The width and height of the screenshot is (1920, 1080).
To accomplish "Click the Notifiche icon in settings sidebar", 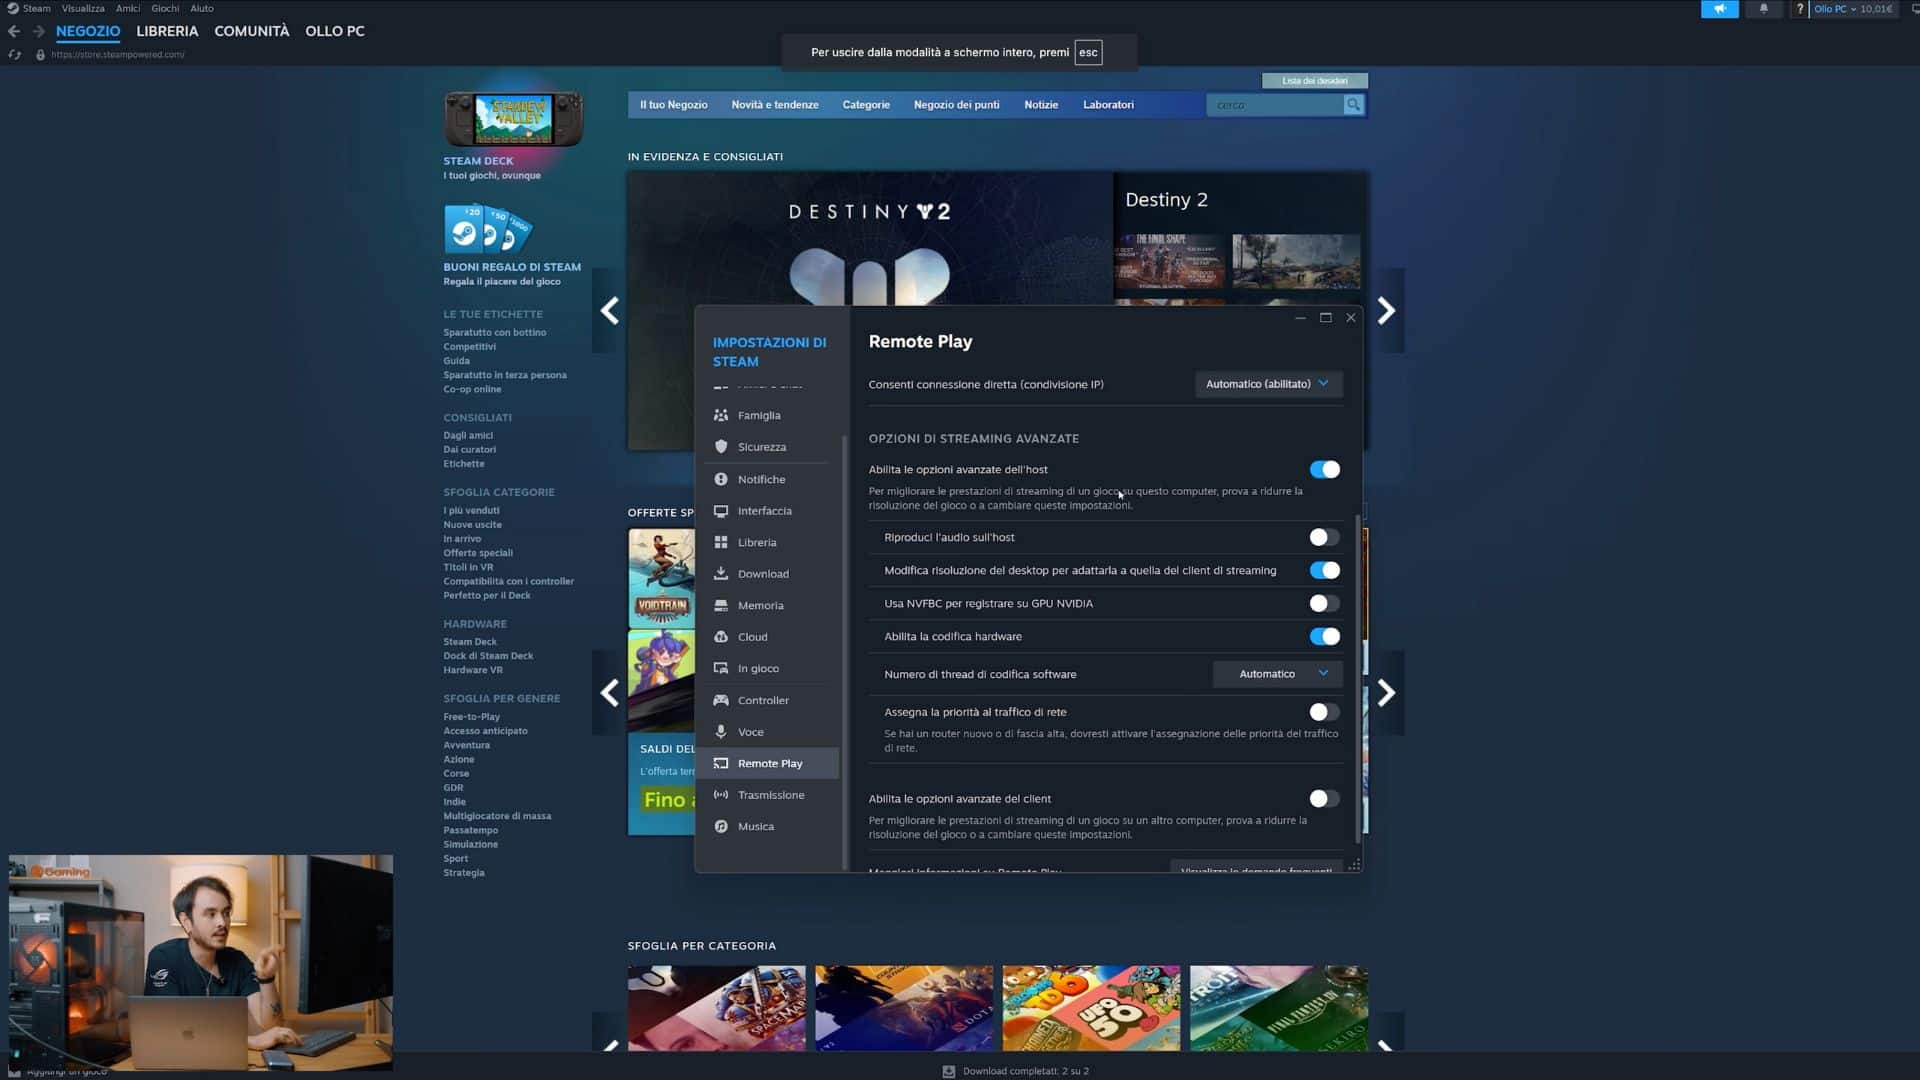I will 721,479.
